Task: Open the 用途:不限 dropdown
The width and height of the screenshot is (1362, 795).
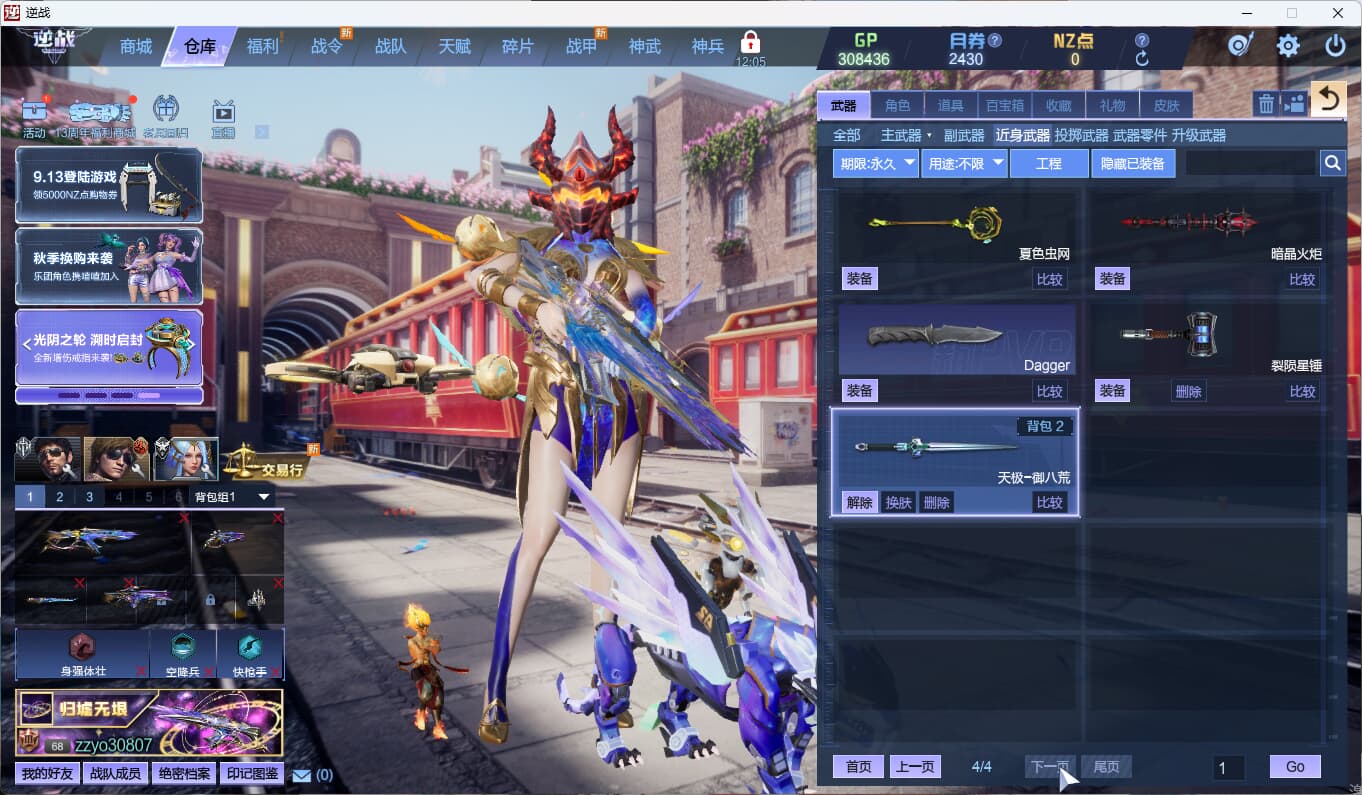Action: [x=964, y=163]
